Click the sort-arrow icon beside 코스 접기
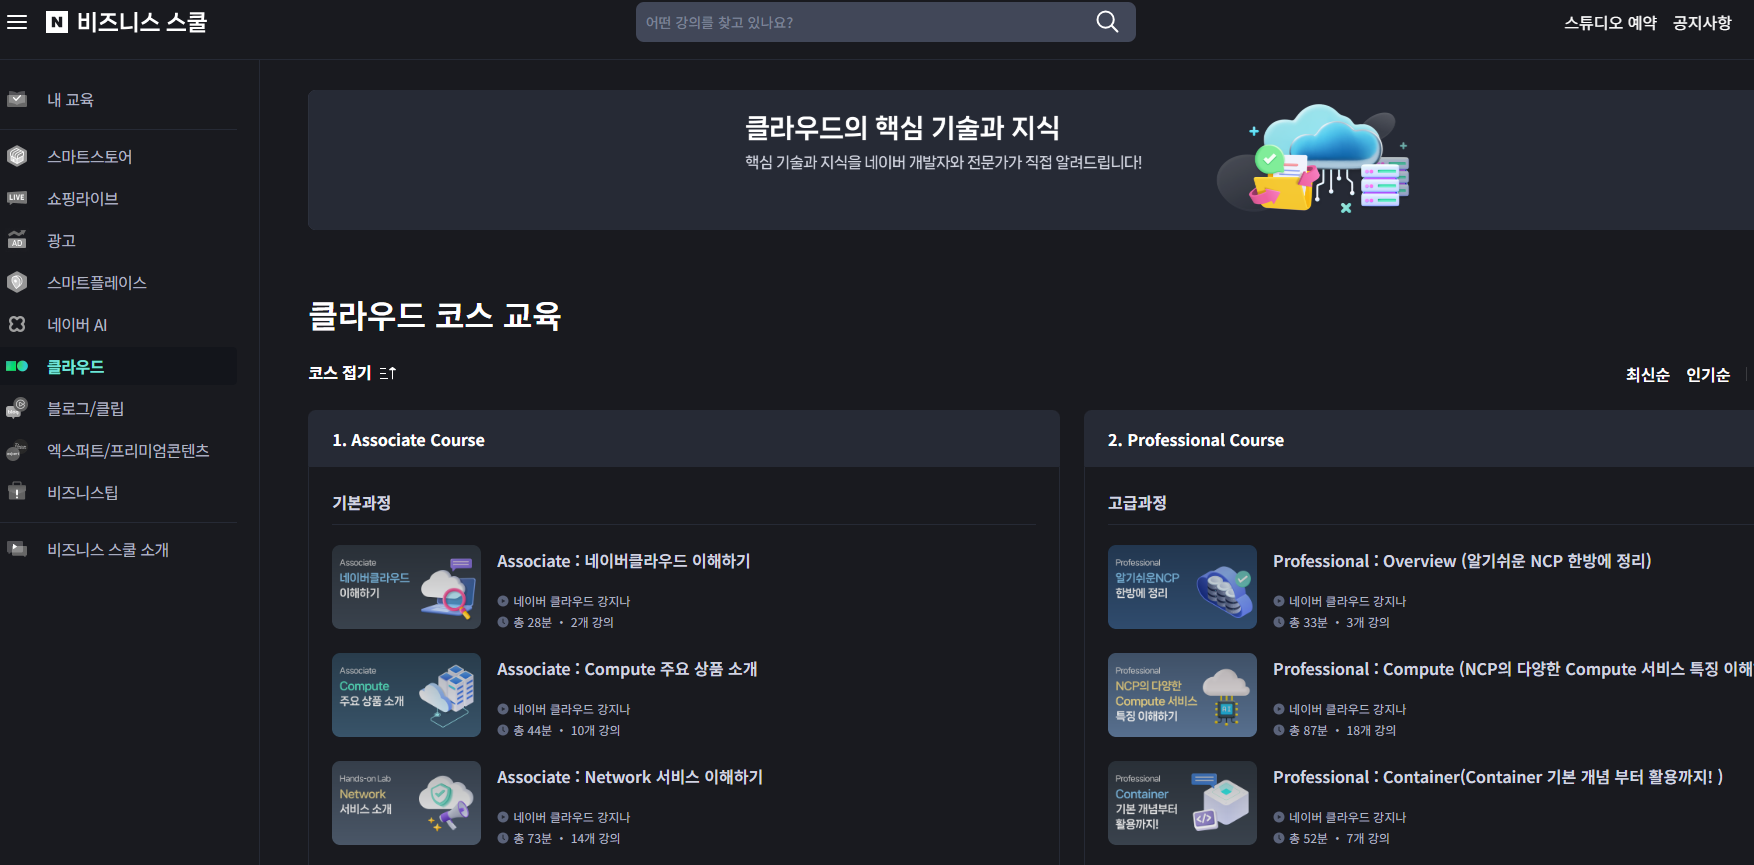Viewport: 1754px width, 865px height. pyautogui.click(x=388, y=373)
